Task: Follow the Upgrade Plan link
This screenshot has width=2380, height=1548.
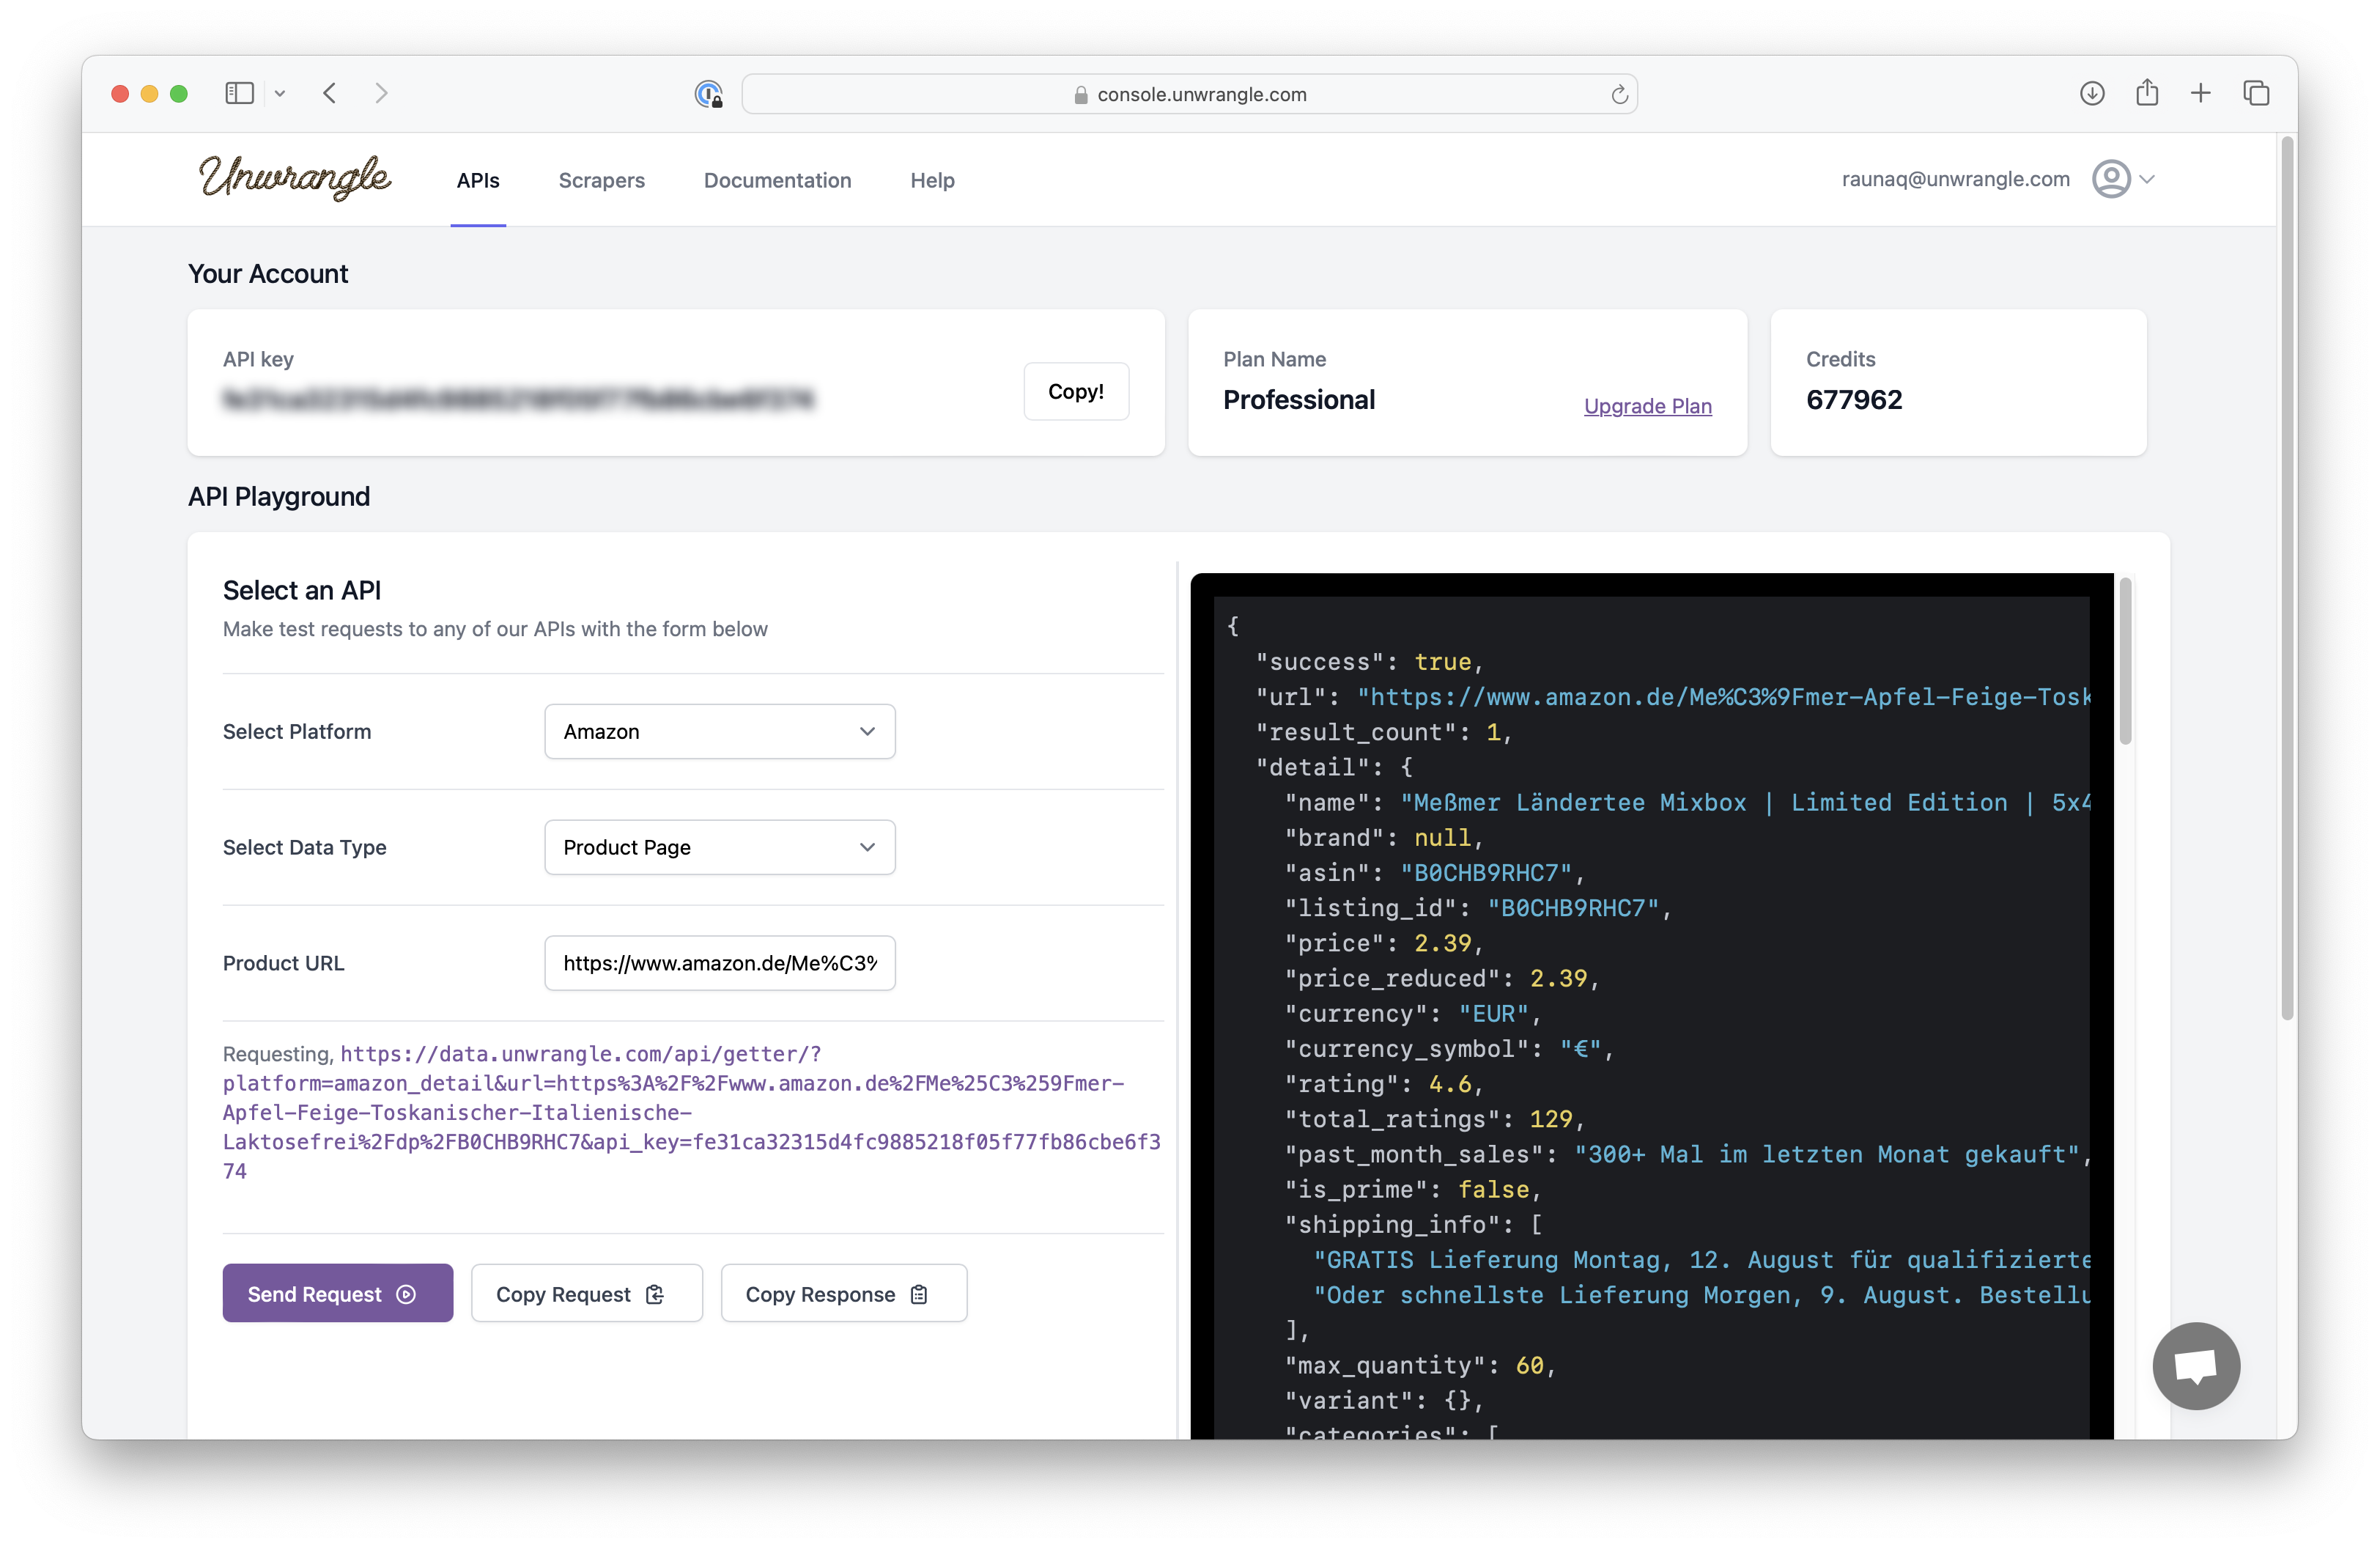Action: [x=1647, y=406]
